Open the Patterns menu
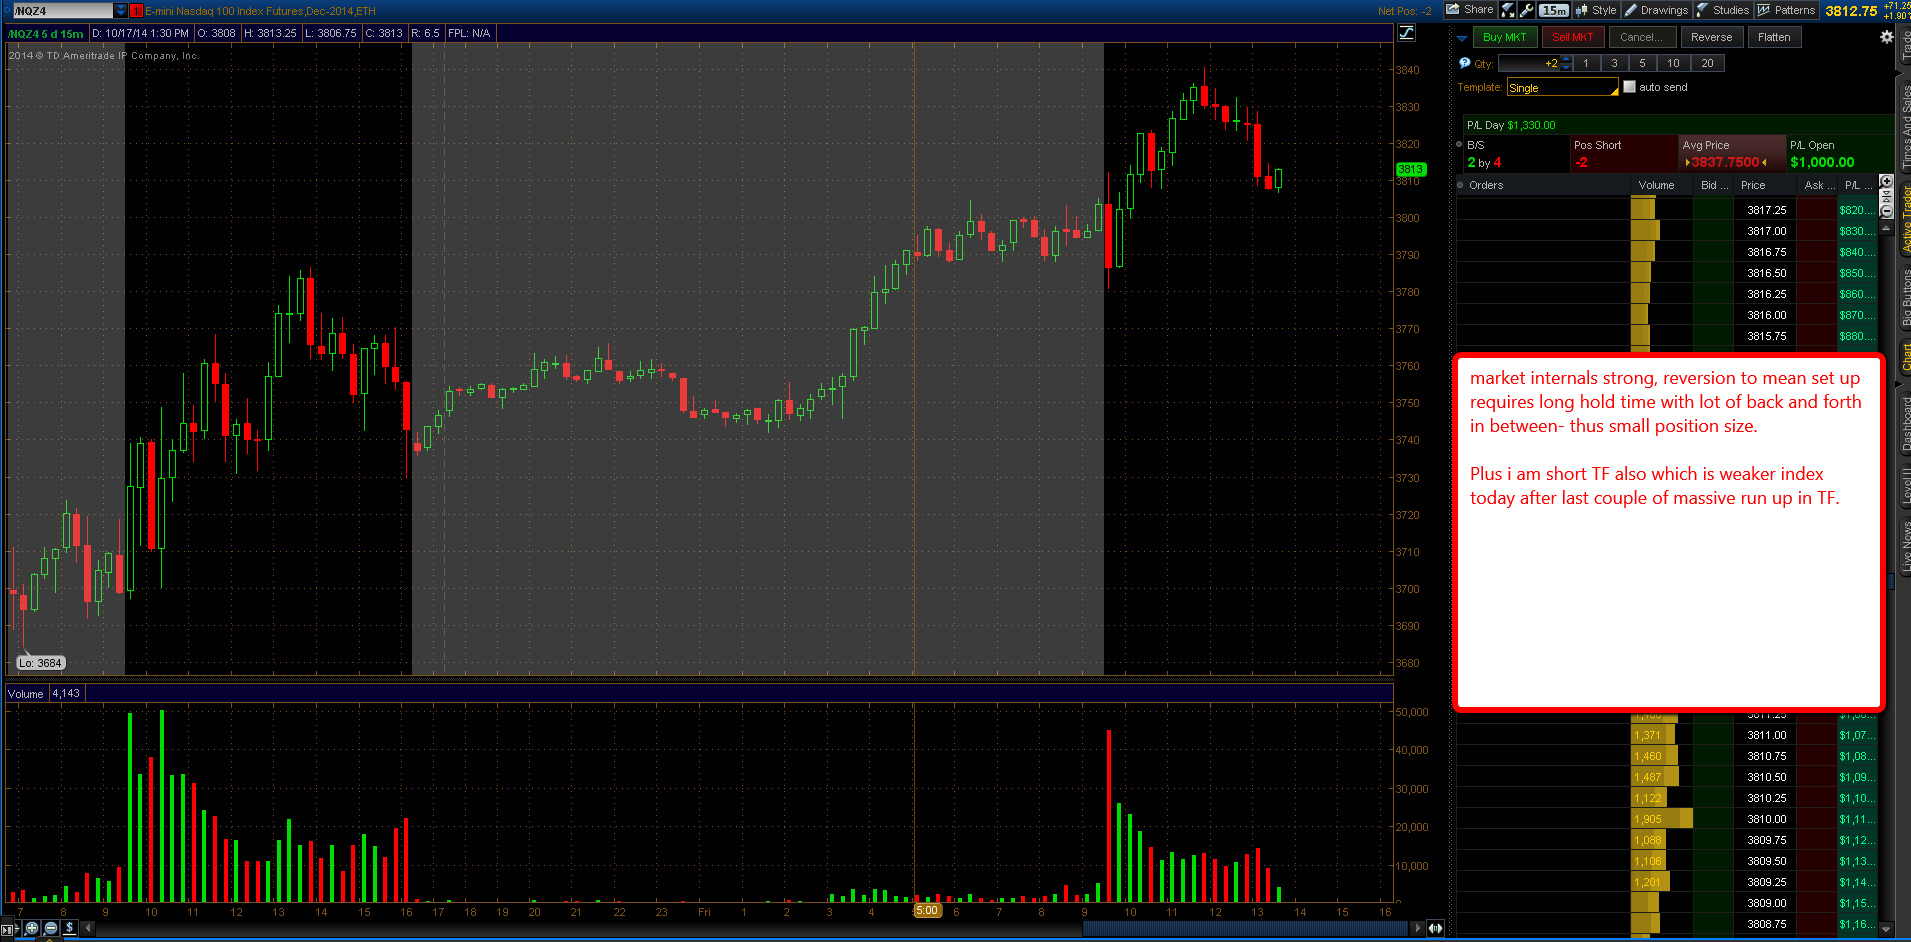The image size is (1911, 942). pos(1787,10)
